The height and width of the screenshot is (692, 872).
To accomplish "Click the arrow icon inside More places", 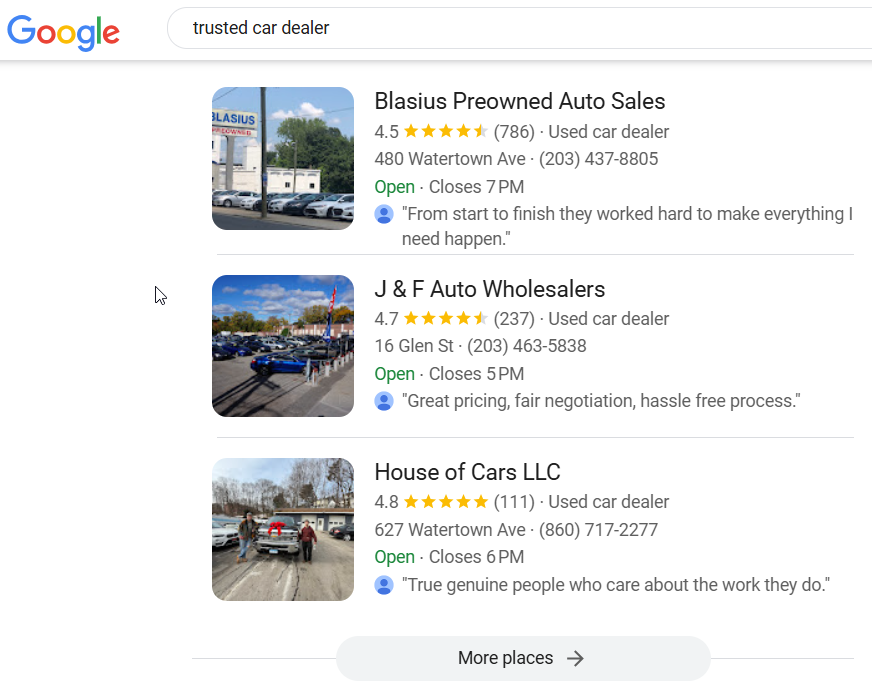I will tap(575, 658).
